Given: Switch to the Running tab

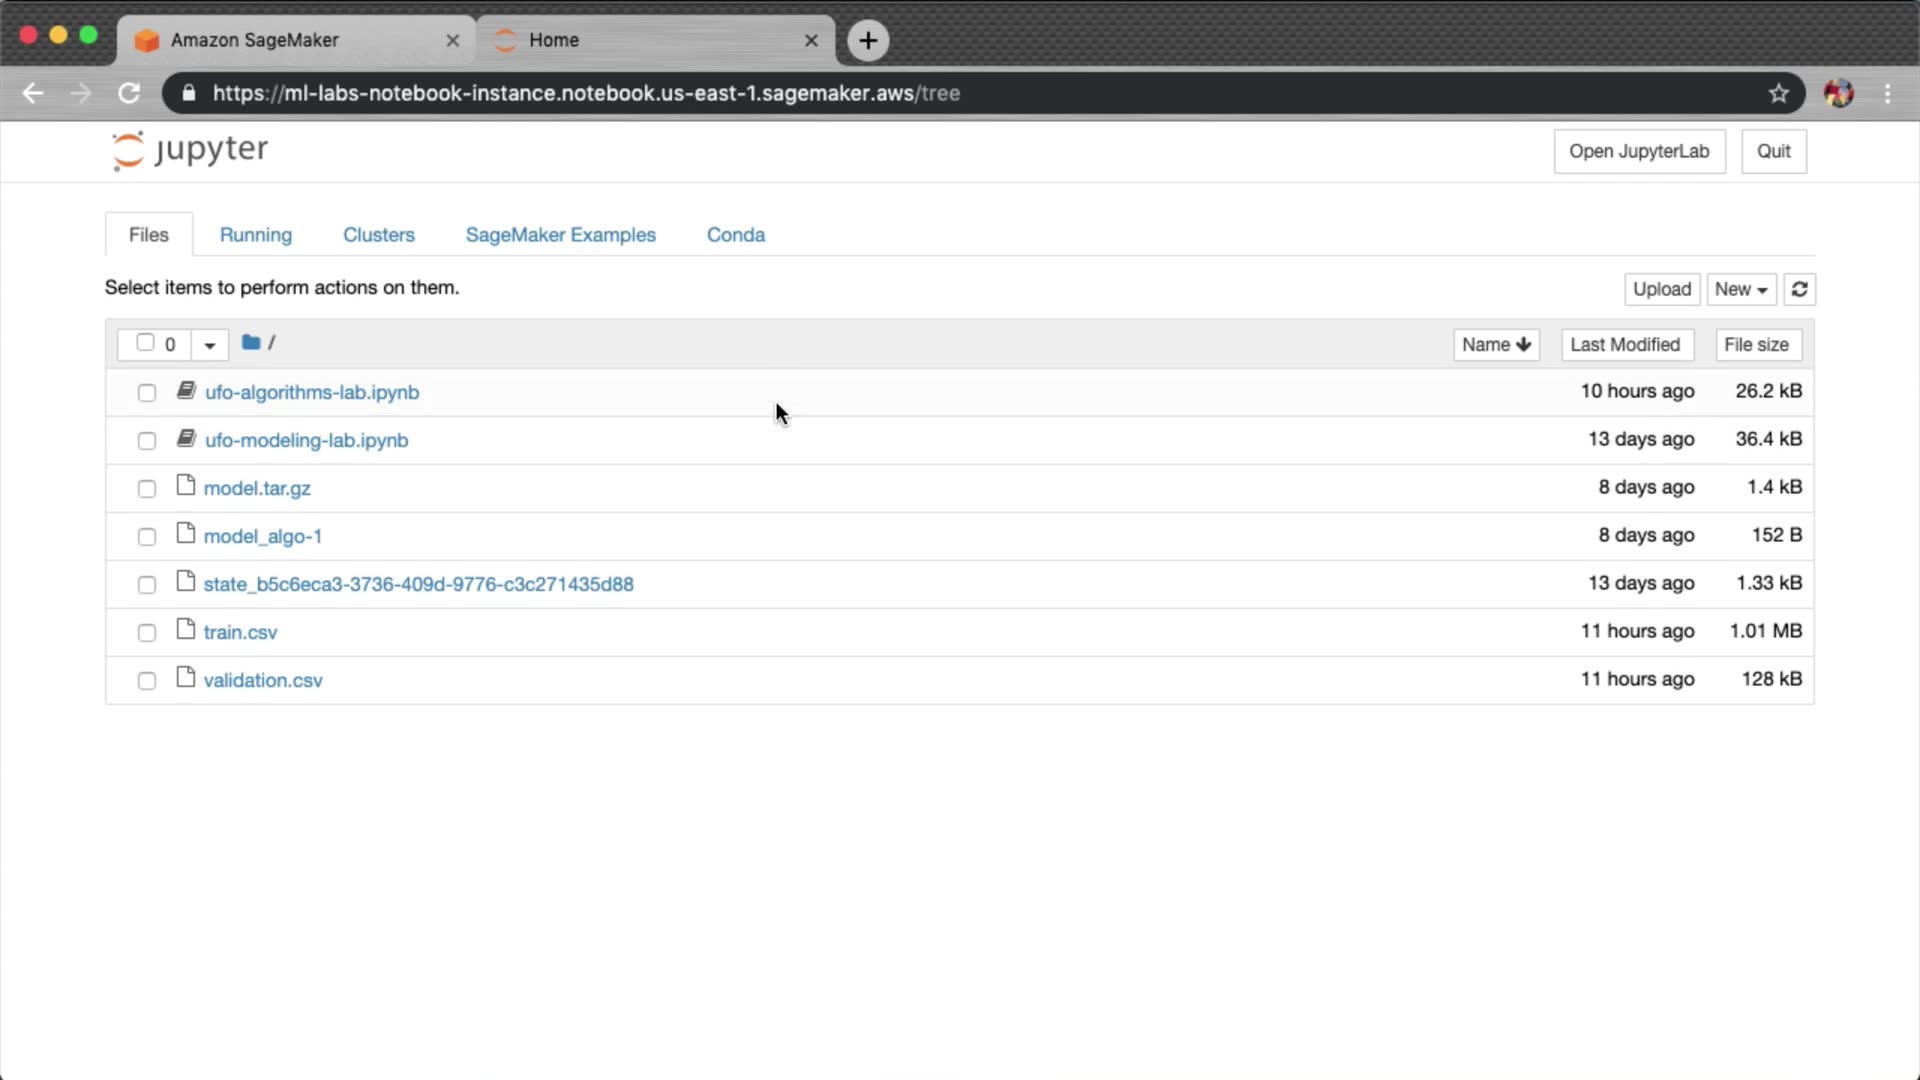Looking at the screenshot, I should tap(256, 235).
